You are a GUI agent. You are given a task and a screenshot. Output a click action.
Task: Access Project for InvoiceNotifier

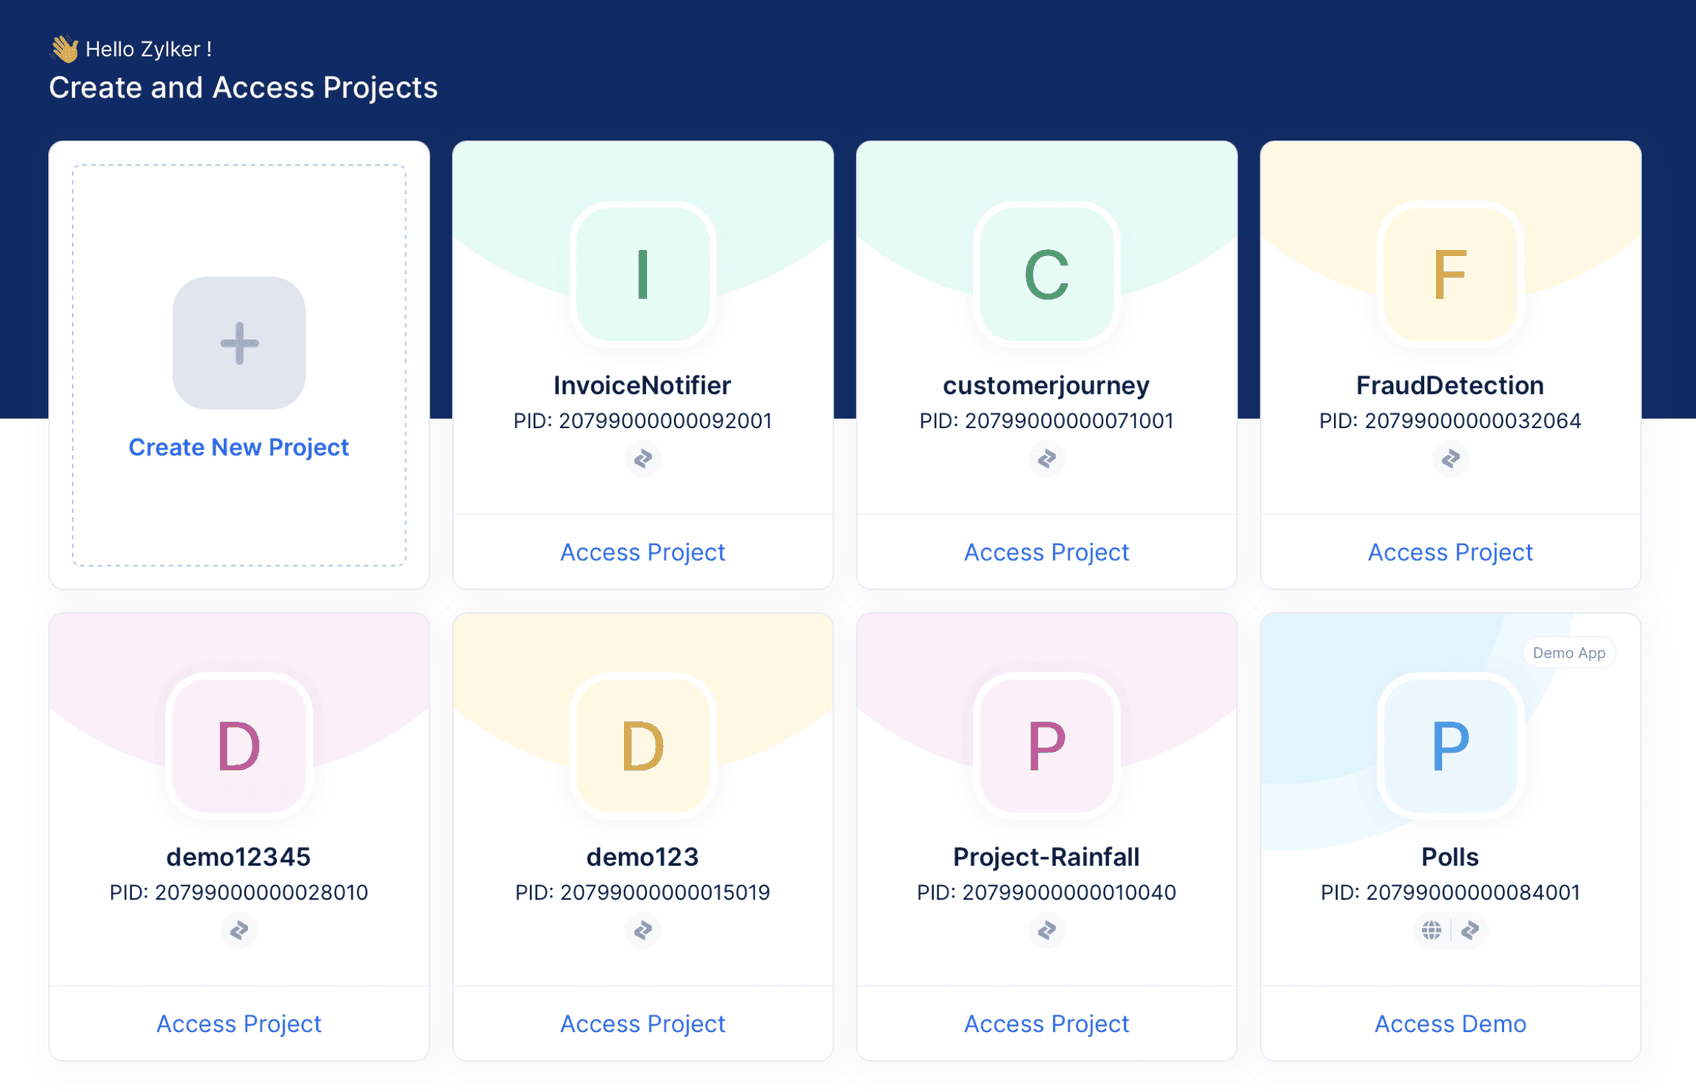point(643,552)
